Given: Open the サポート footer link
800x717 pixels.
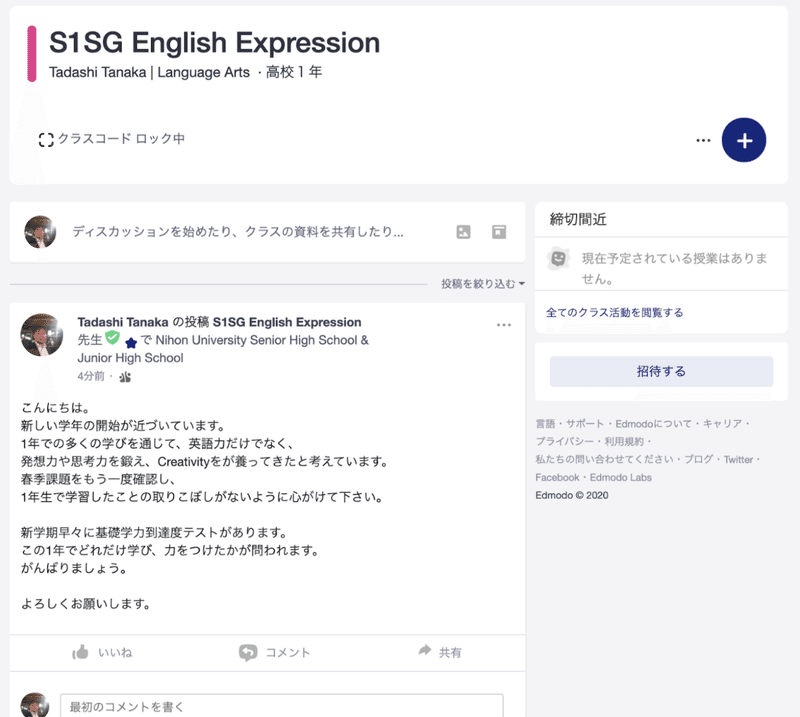Looking at the screenshot, I should pos(585,424).
